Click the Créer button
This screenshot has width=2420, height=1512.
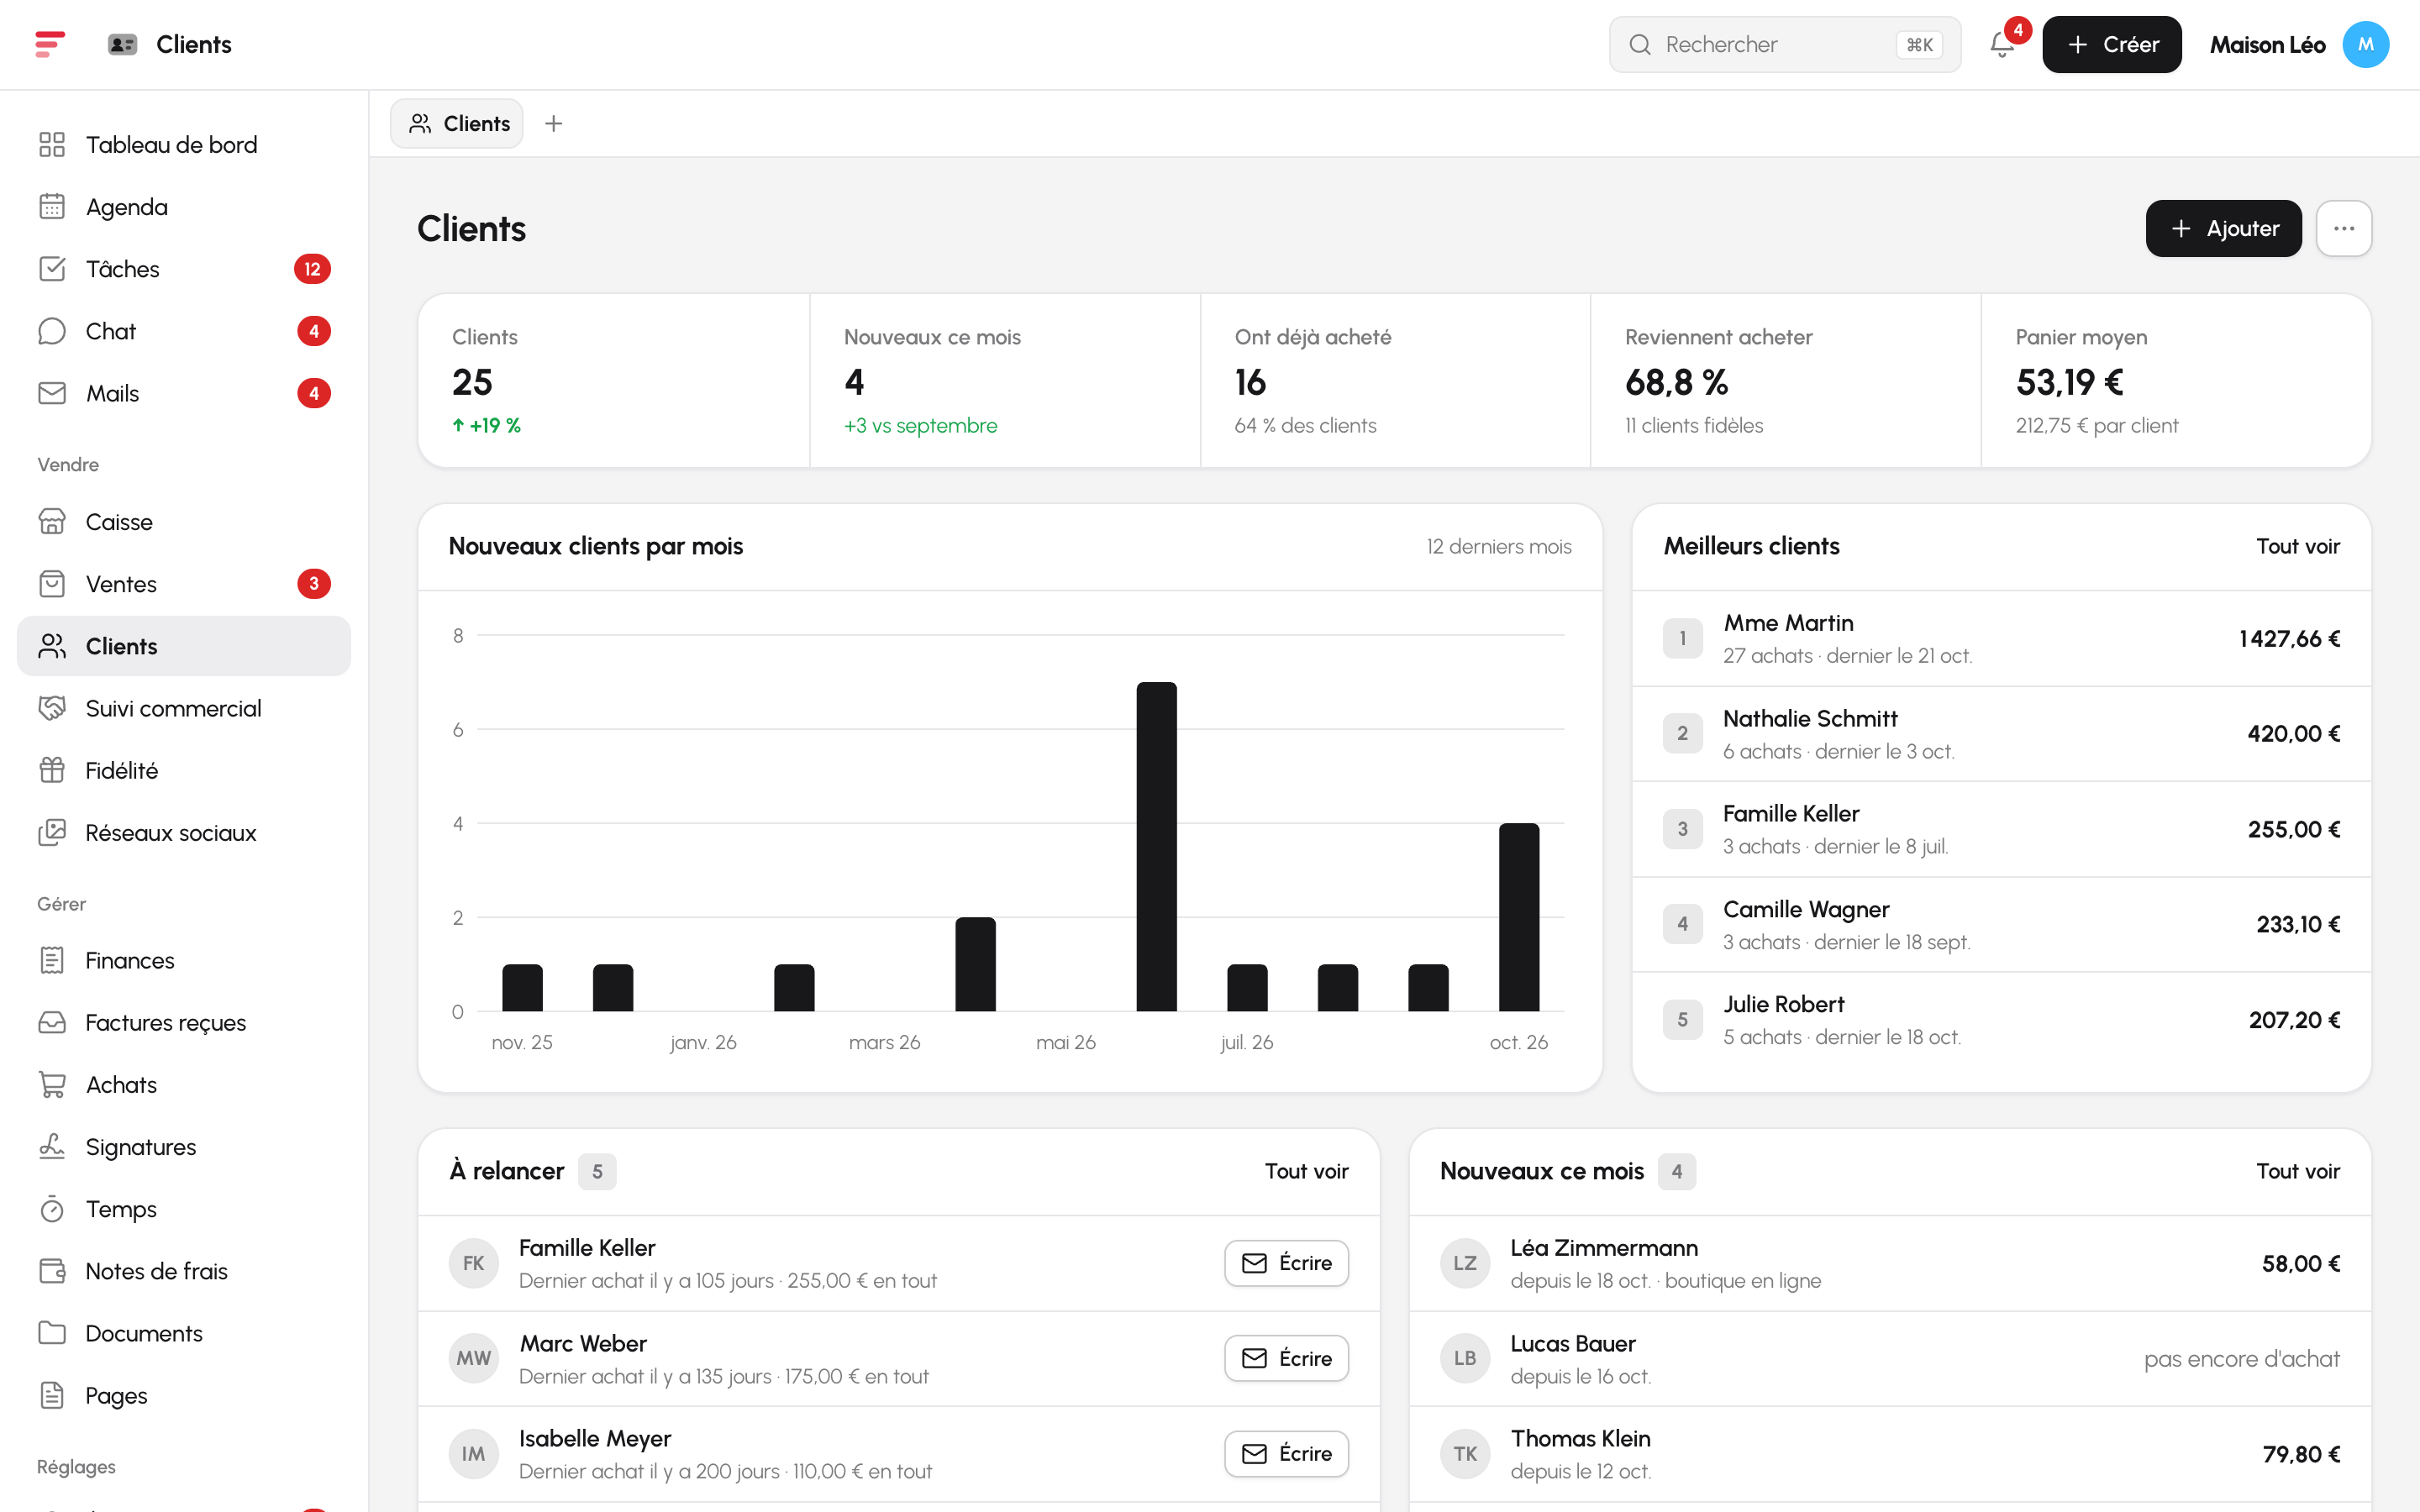click(x=2111, y=44)
